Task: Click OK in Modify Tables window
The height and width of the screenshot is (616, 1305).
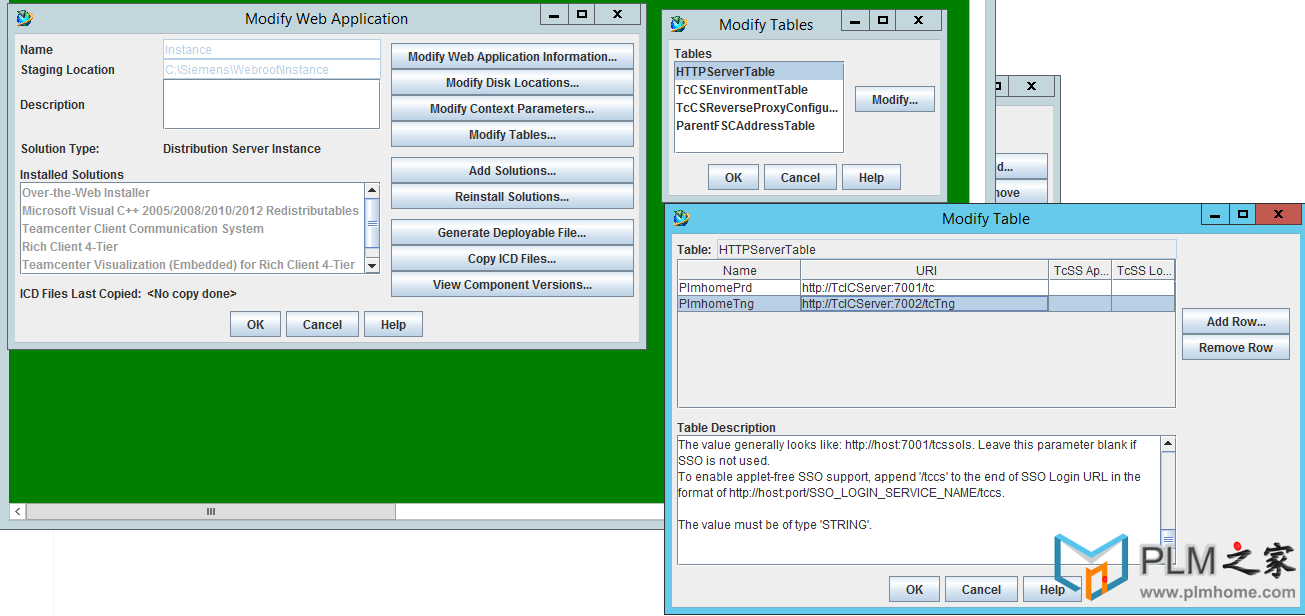Action: 734,178
